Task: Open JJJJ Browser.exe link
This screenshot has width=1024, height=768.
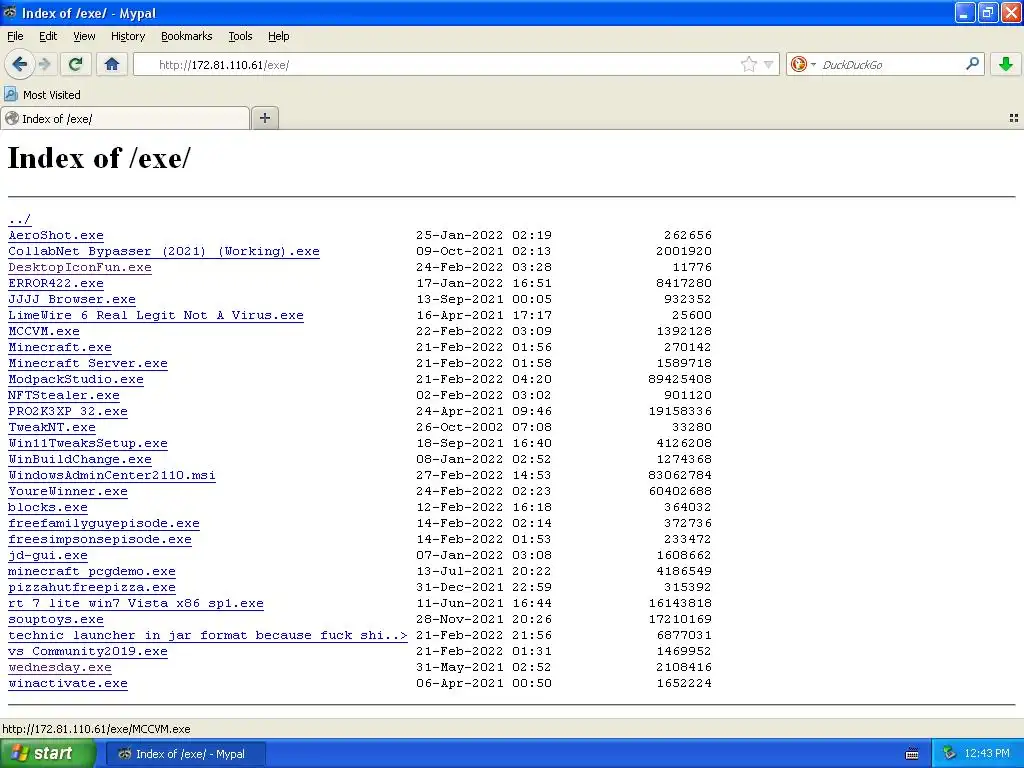Action: 72,299
